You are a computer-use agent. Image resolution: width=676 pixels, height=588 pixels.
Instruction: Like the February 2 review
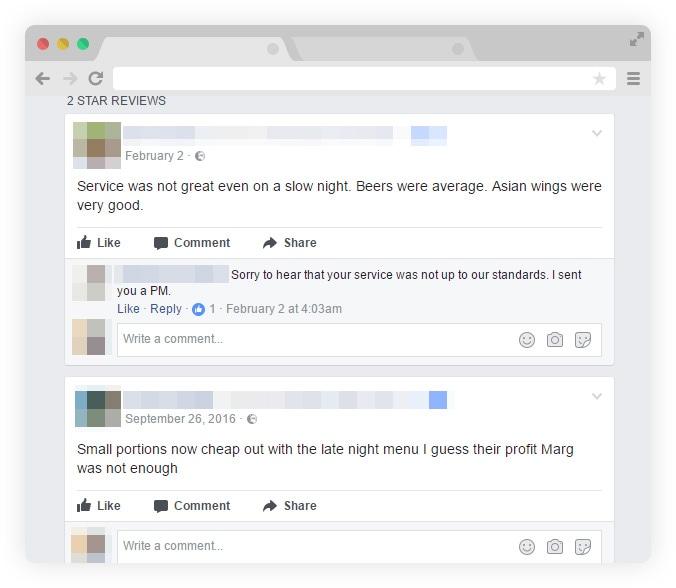(99, 243)
